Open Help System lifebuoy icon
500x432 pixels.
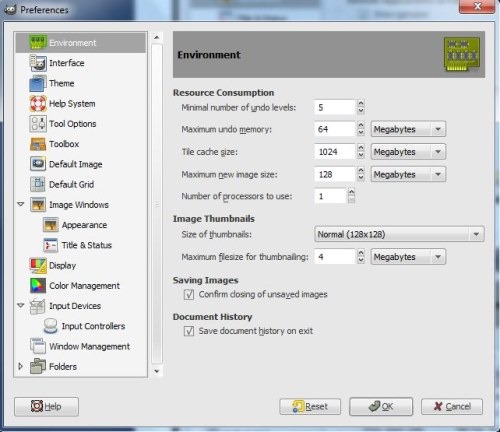coord(38,104)
